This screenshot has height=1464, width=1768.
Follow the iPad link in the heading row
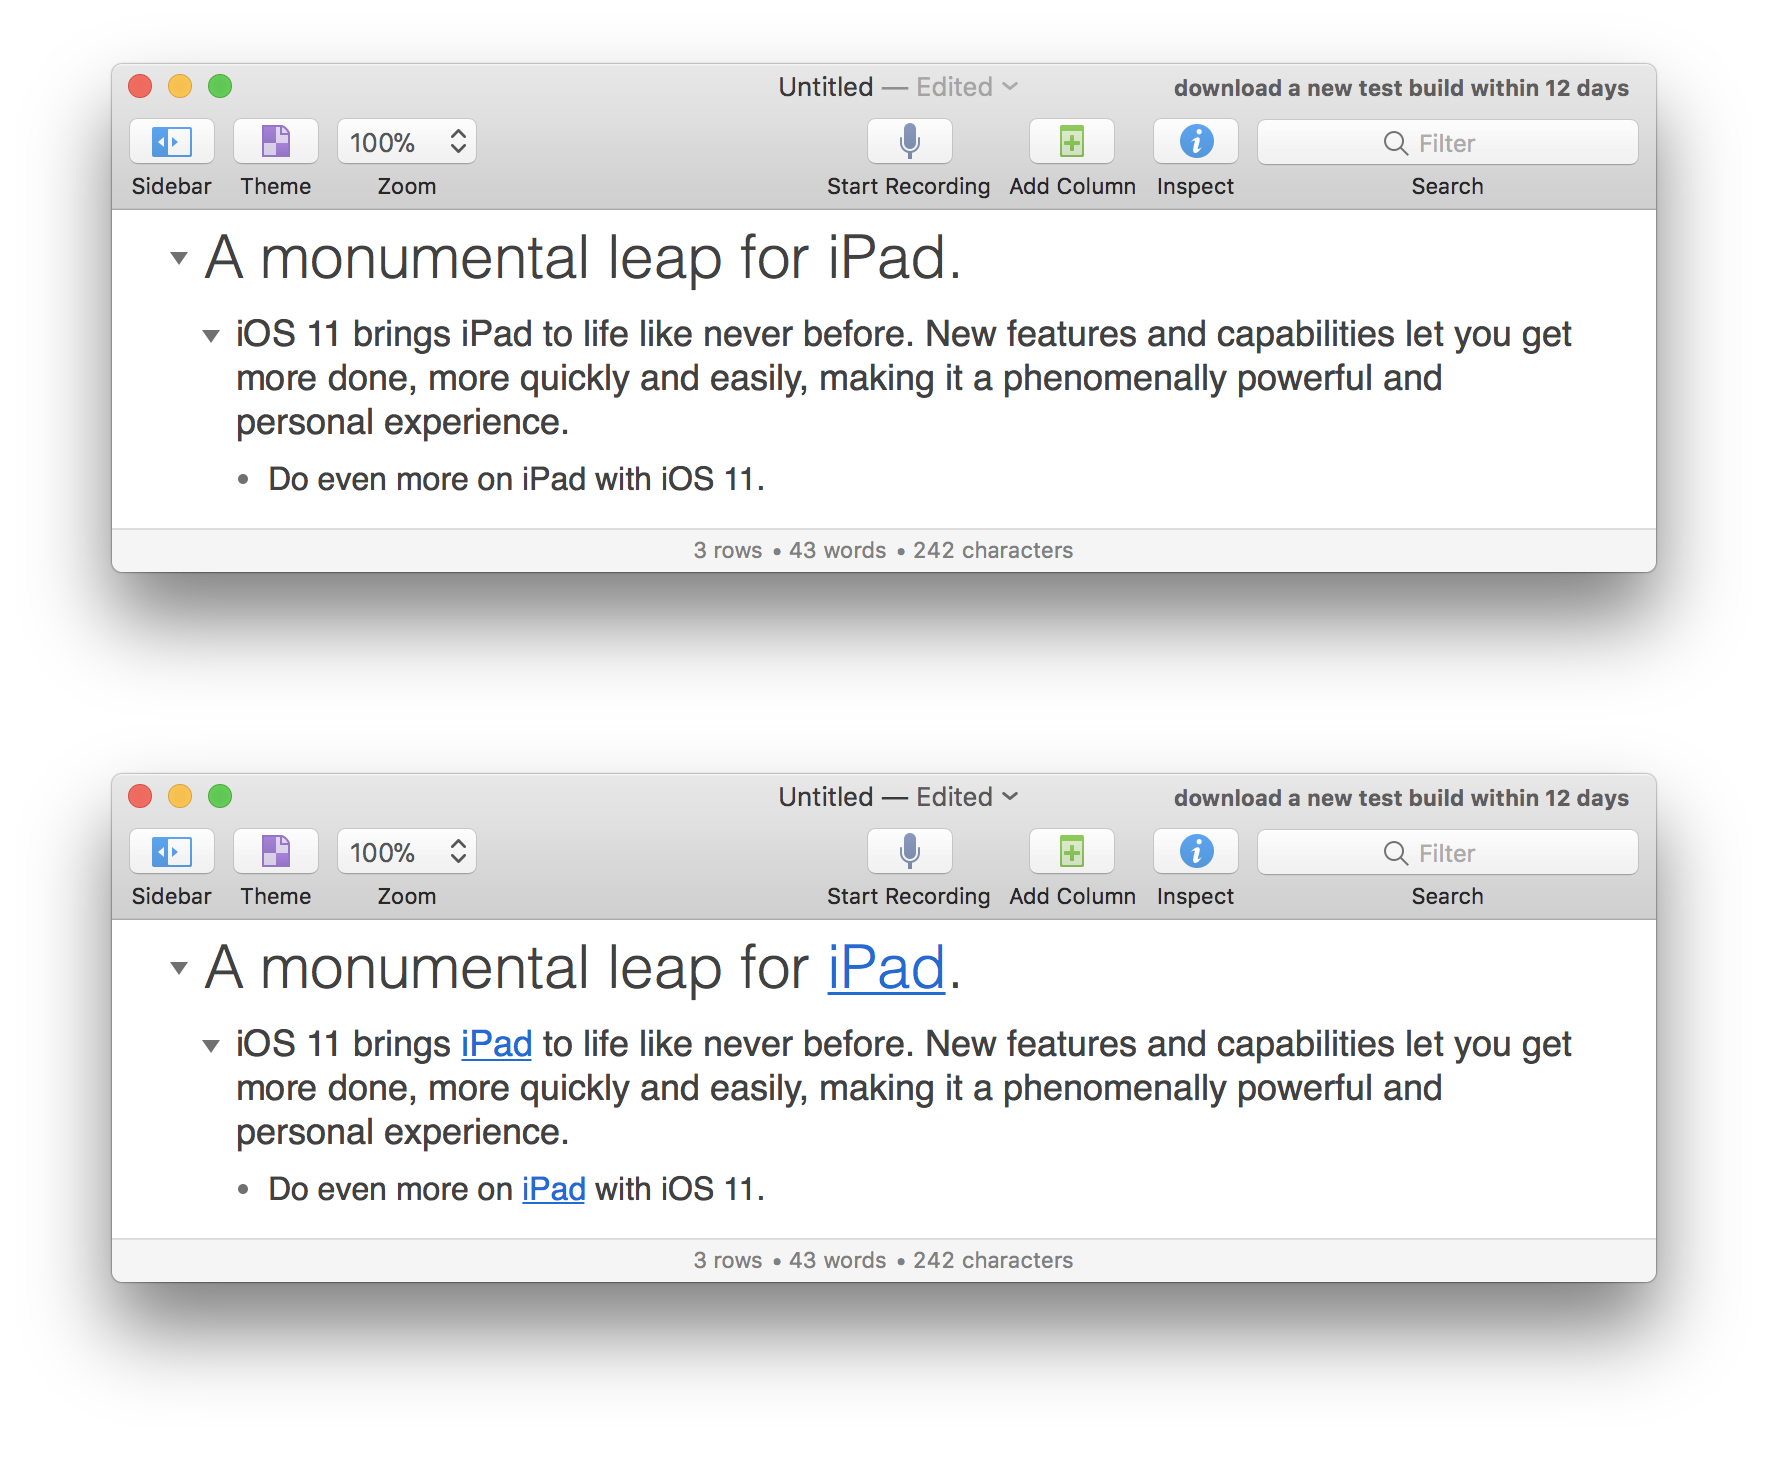tap(886, 968)
